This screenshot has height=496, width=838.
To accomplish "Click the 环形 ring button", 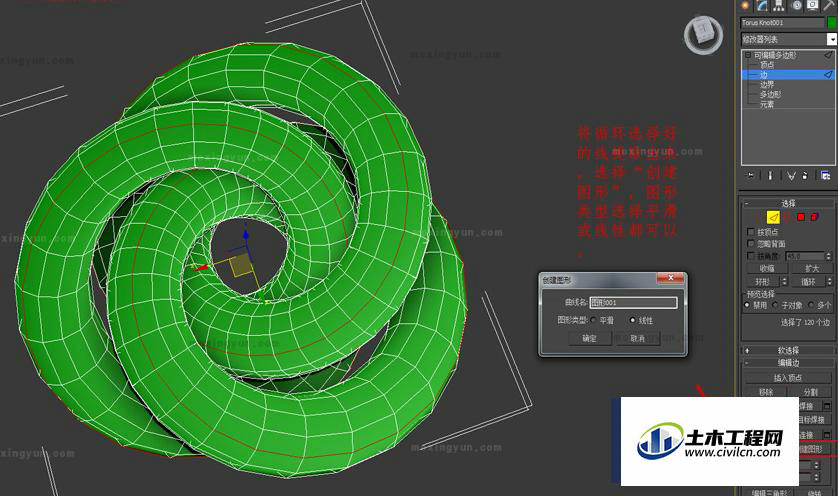I will coord(763,282).
